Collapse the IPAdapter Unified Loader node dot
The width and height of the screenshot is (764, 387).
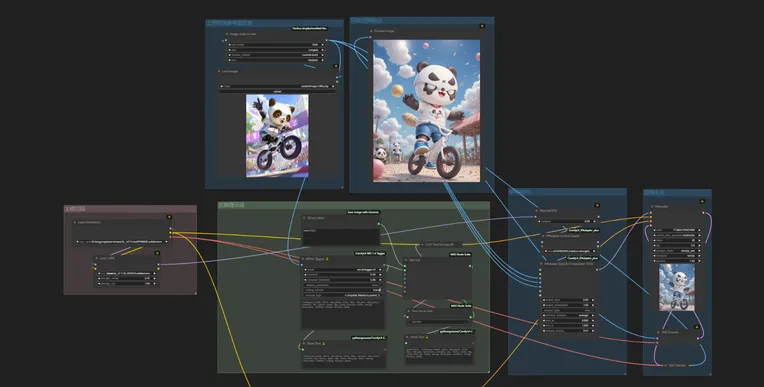tap(542, 236)
